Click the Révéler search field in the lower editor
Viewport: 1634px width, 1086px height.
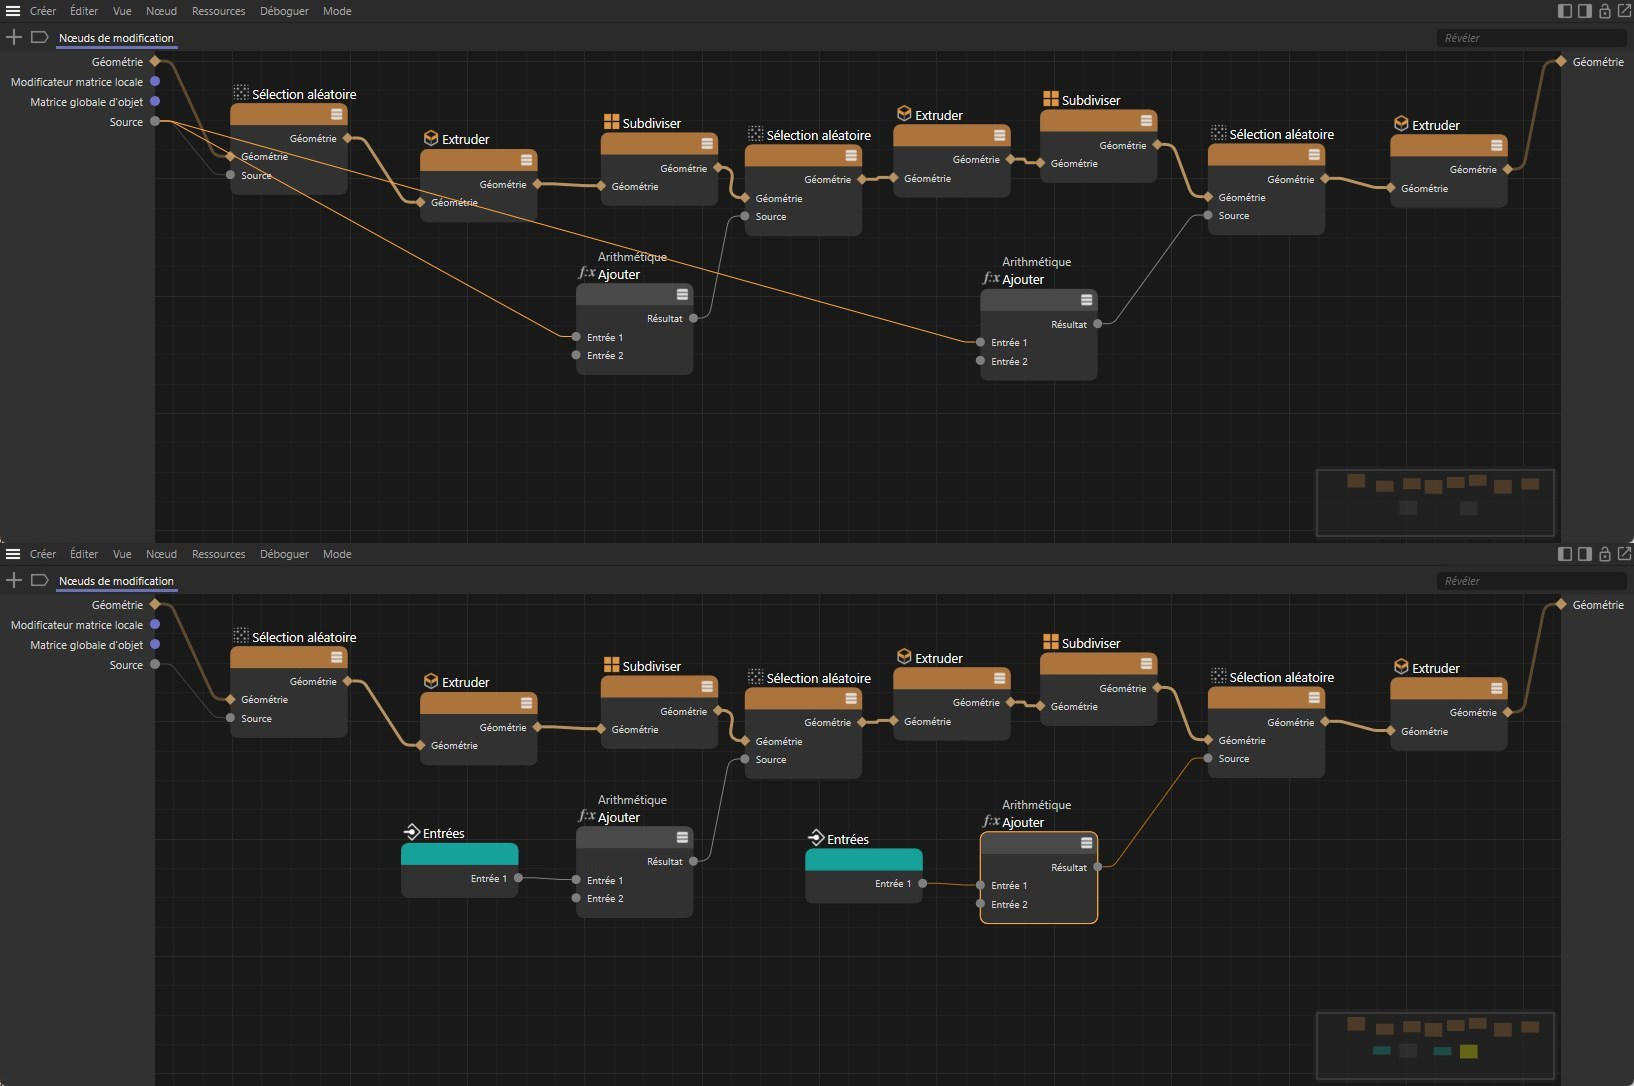coord(1530,581)
